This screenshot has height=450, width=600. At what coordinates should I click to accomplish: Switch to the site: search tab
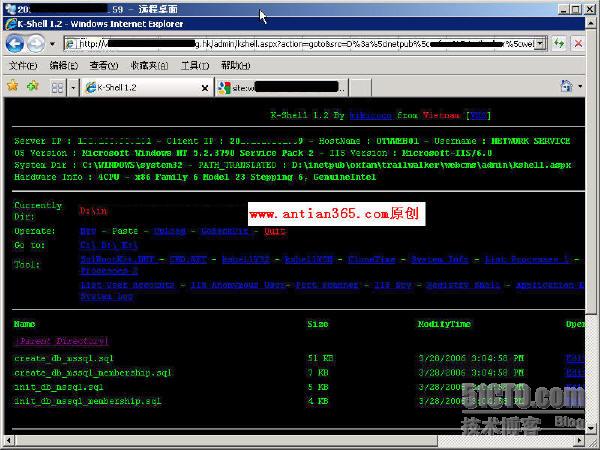(282, 88)
